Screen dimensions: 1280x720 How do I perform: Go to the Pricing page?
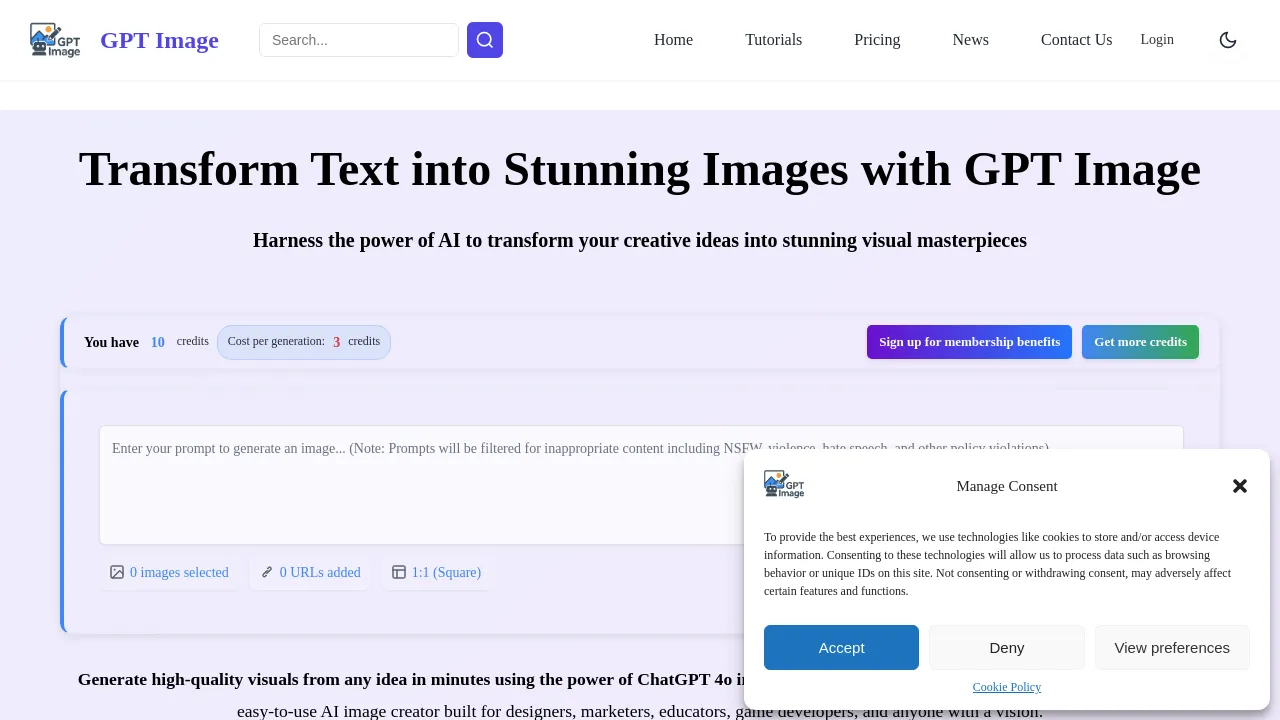(x=877, y=40)
